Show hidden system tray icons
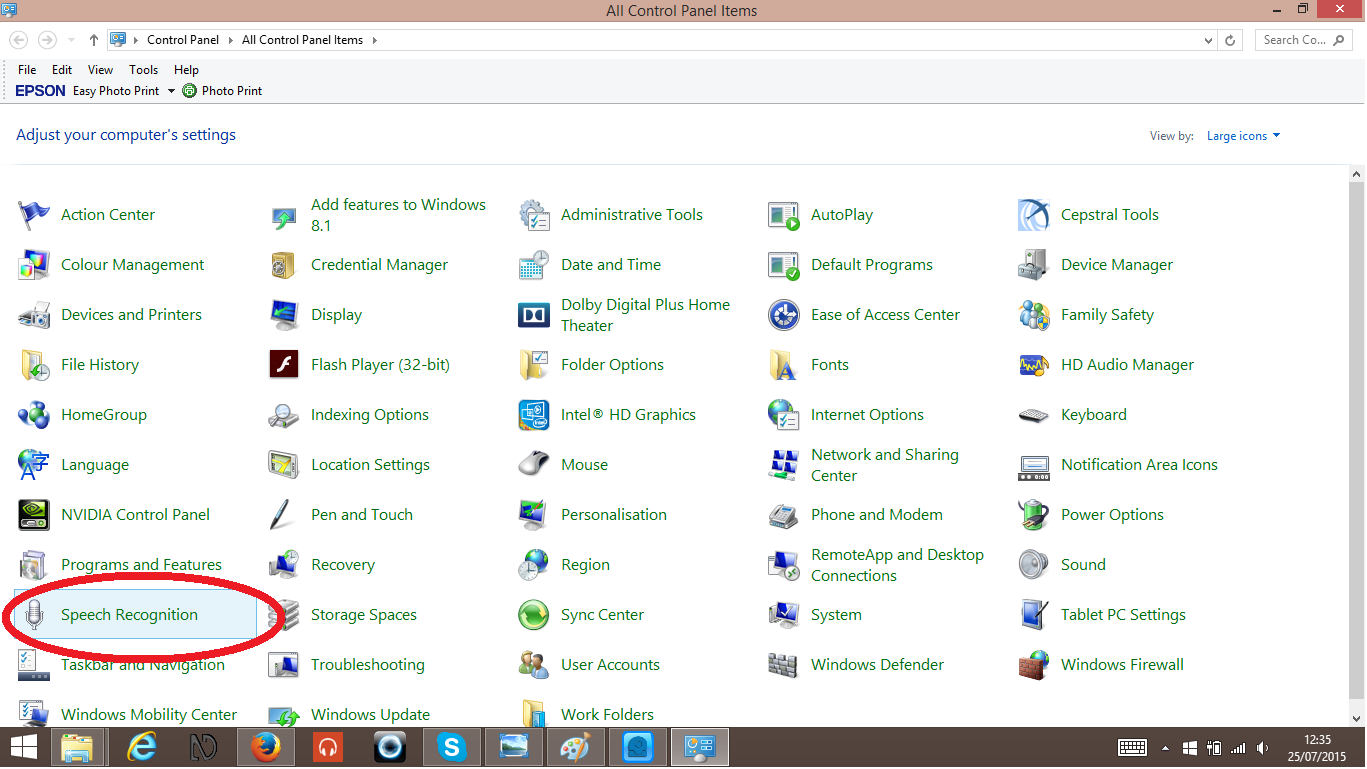 coord(1164,748)
